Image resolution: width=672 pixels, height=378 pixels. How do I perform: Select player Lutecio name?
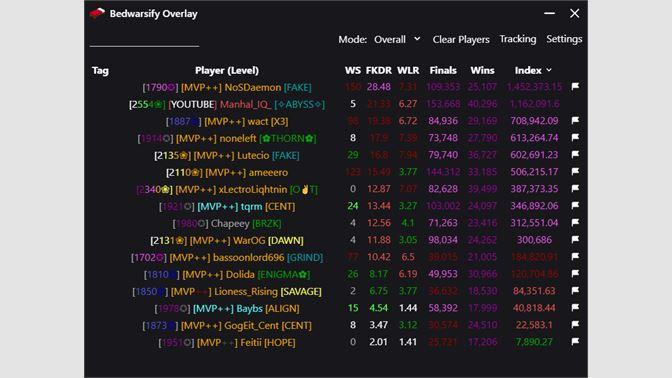[x=253, y=155]
